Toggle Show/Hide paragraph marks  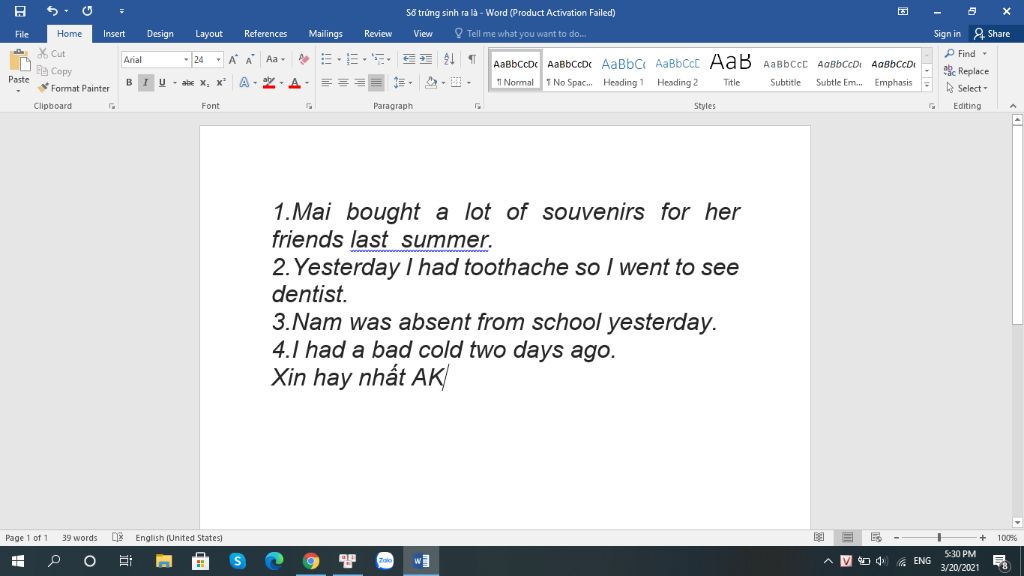point(472,59)
